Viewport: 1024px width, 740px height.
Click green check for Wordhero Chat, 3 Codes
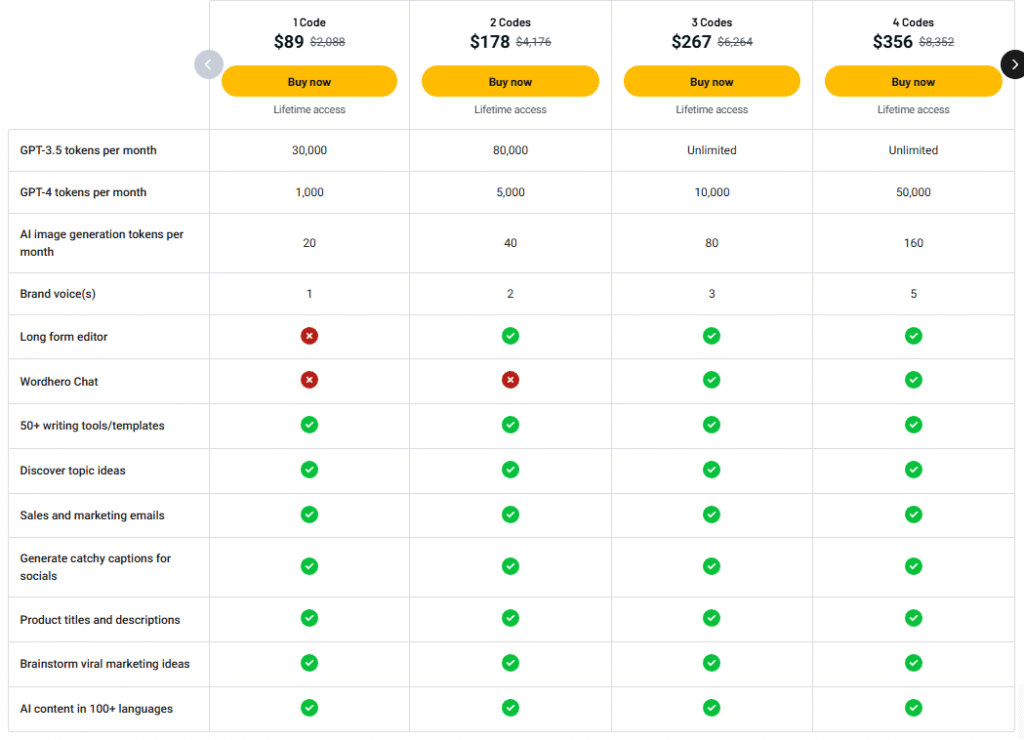pyautogui.click(x=711, y=379)
